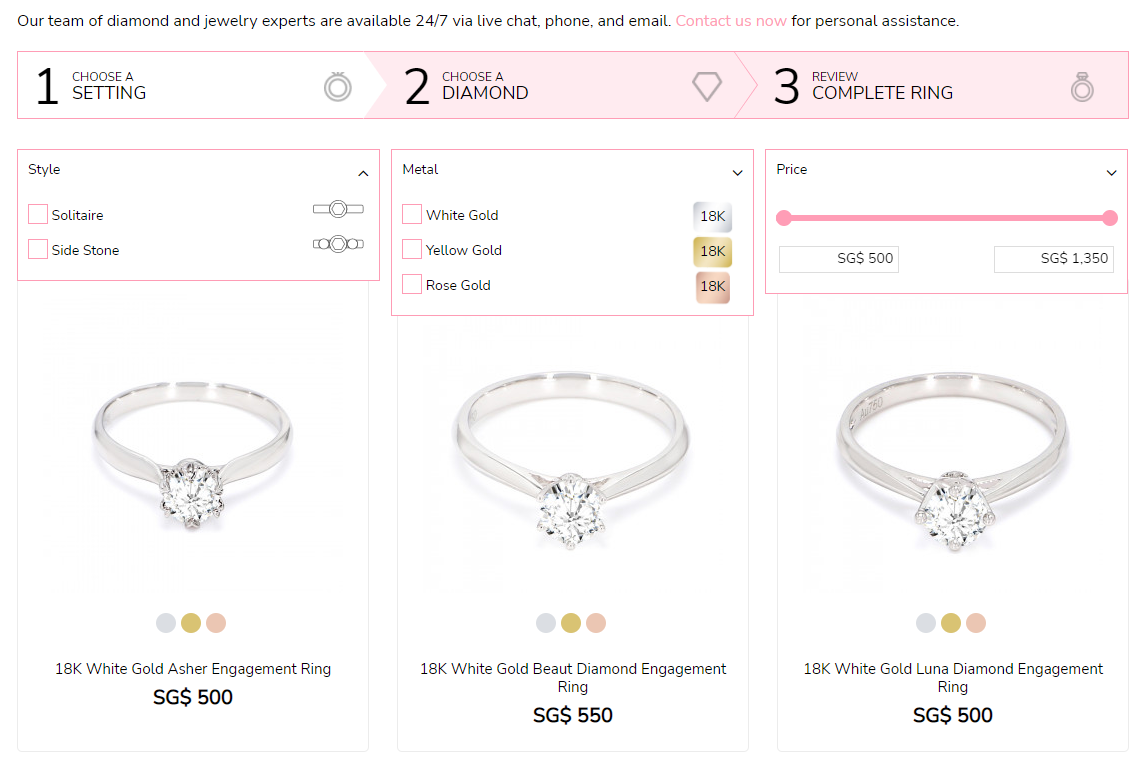Image resolution: width=1142 pixels, height=757 pixels.
Task: Tick the Side Stone checkbox
Action: 38,249
